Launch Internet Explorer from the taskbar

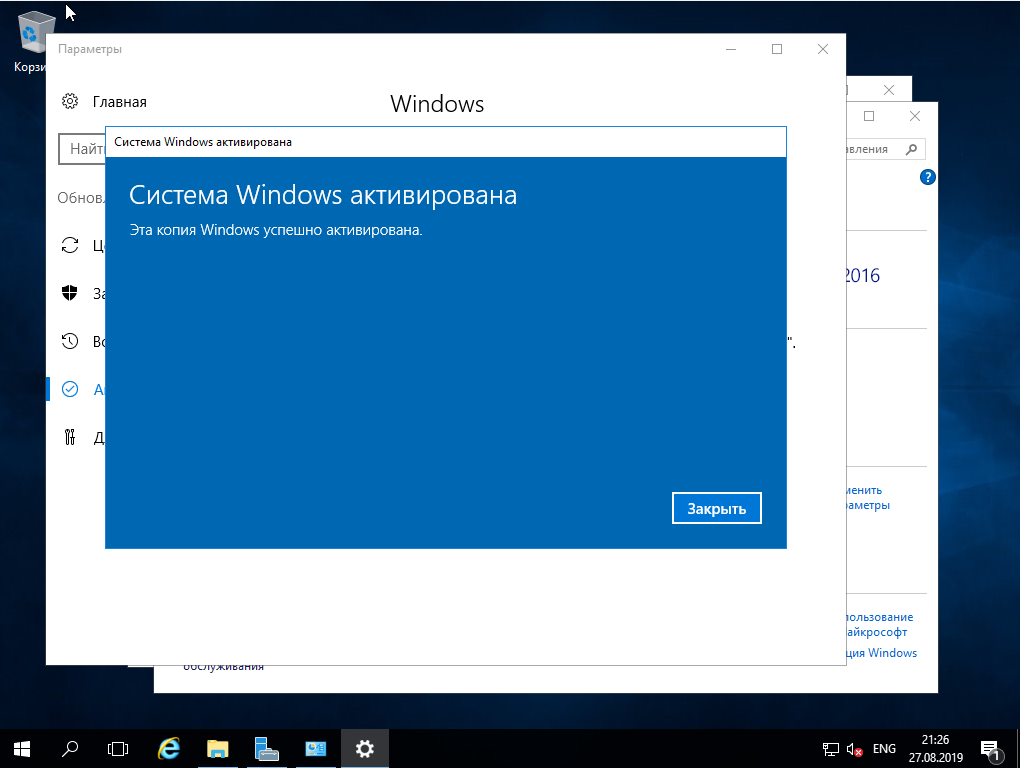click(169, 748)
